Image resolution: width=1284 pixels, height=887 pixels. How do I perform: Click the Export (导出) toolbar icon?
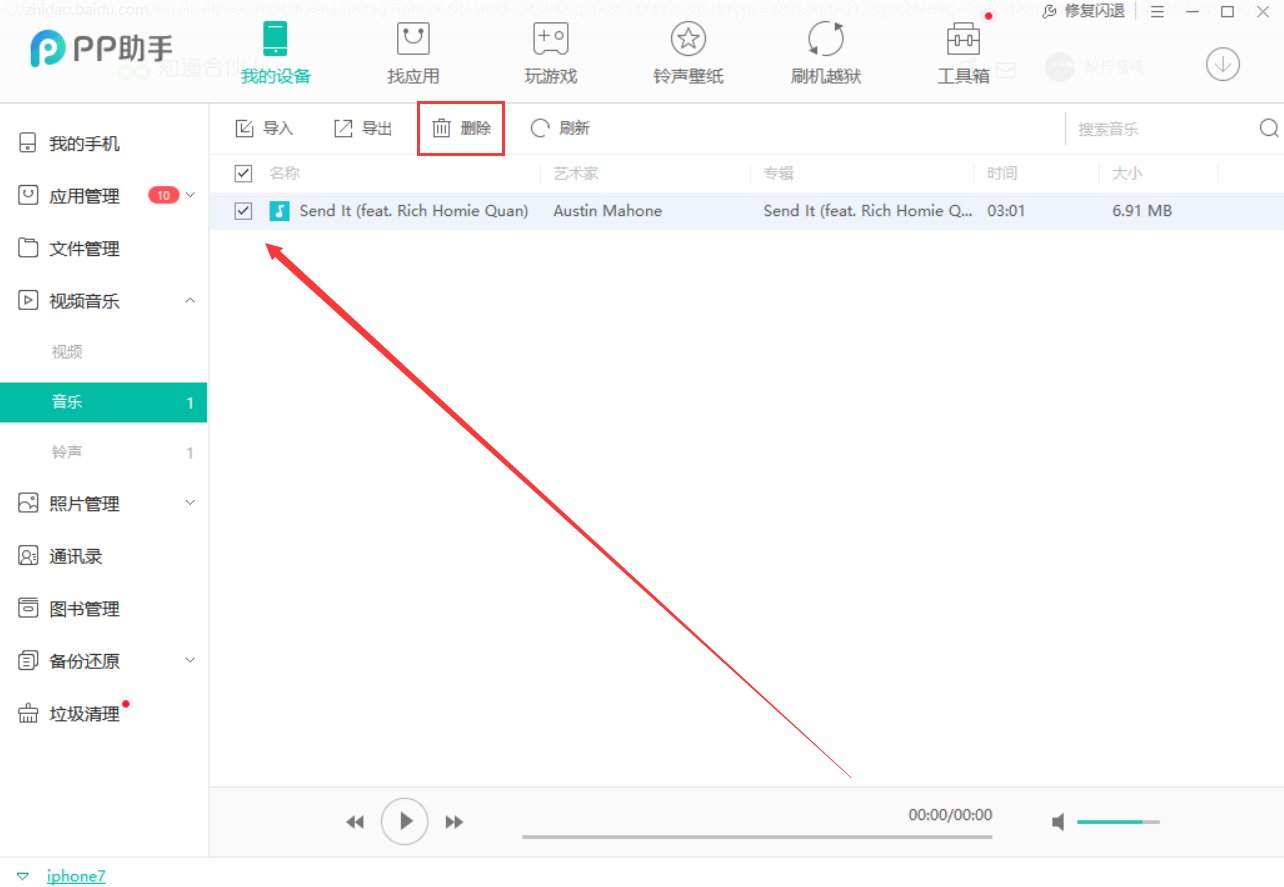point(343,128)
